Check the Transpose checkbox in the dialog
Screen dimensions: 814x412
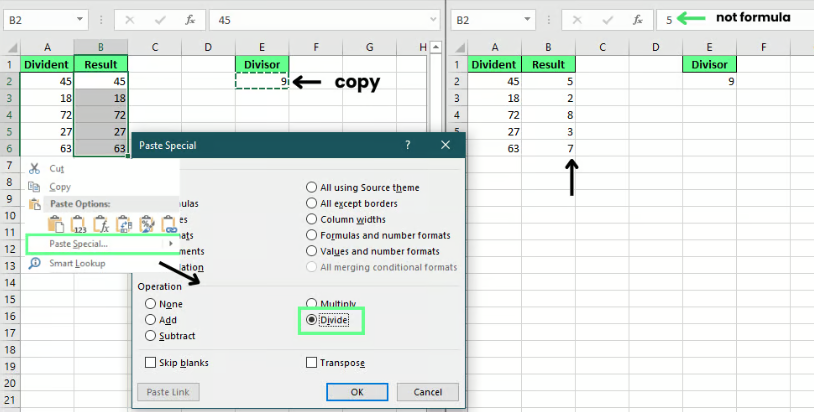(311, 363)
